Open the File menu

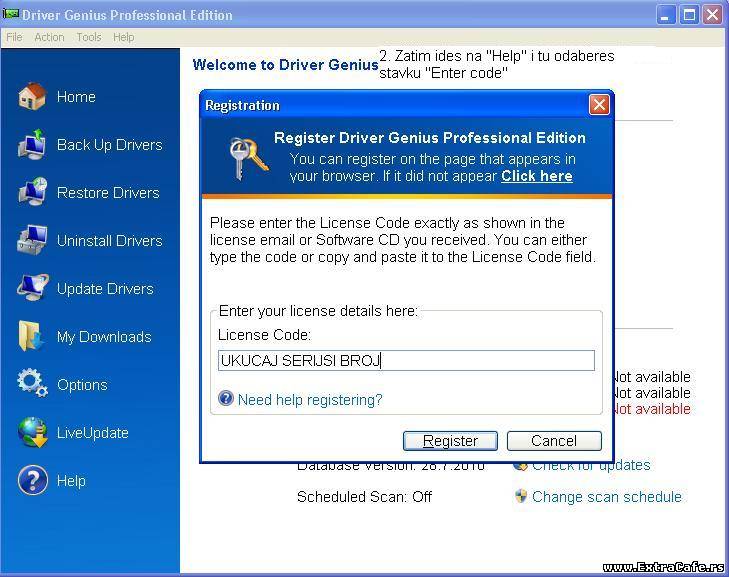click(x=14, y=37)
